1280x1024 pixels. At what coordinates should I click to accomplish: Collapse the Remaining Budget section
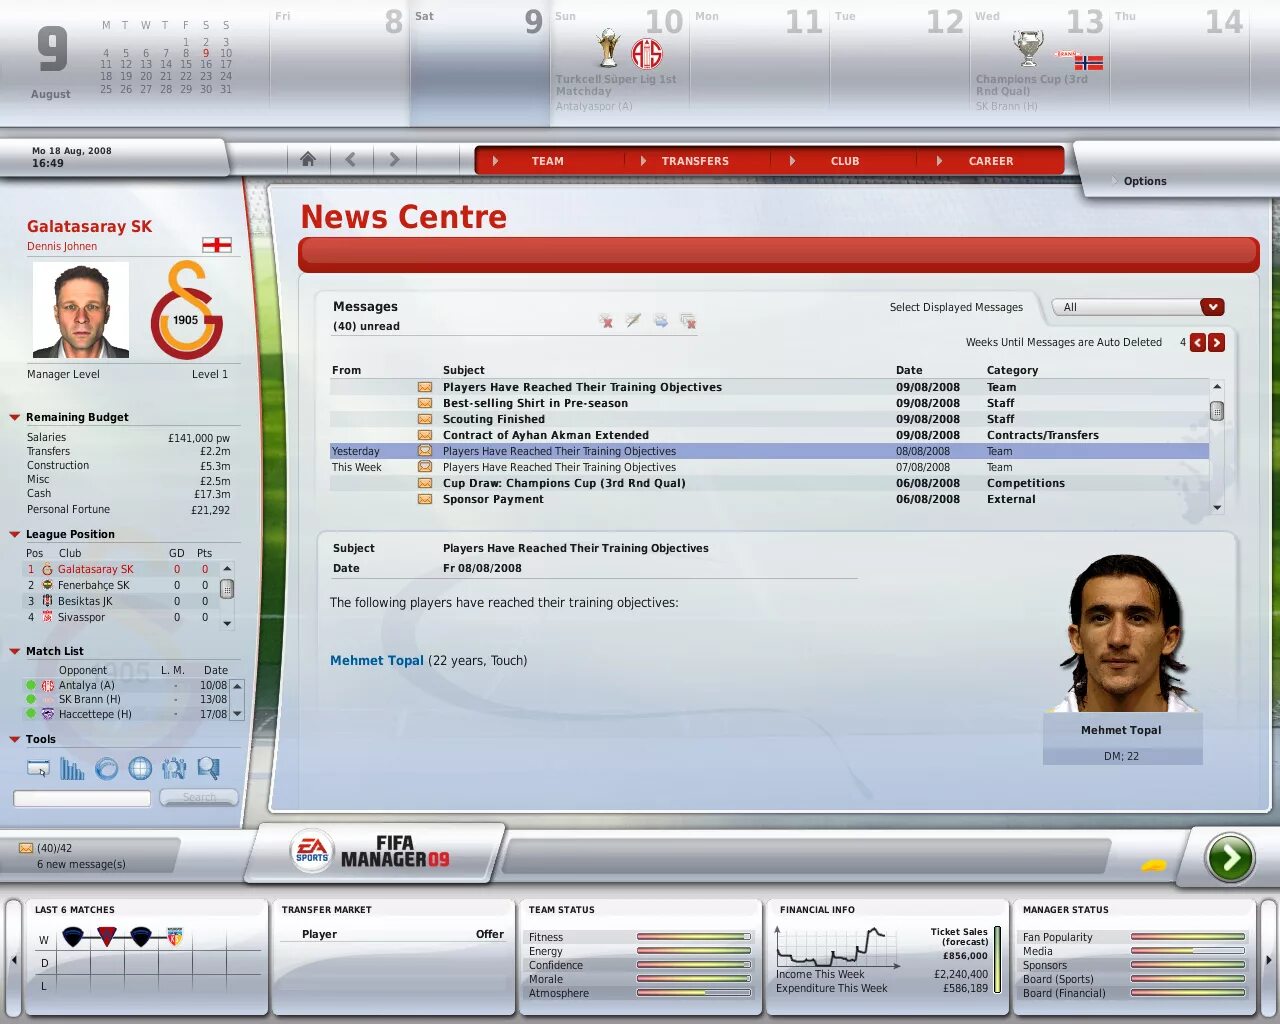point(15,417)
